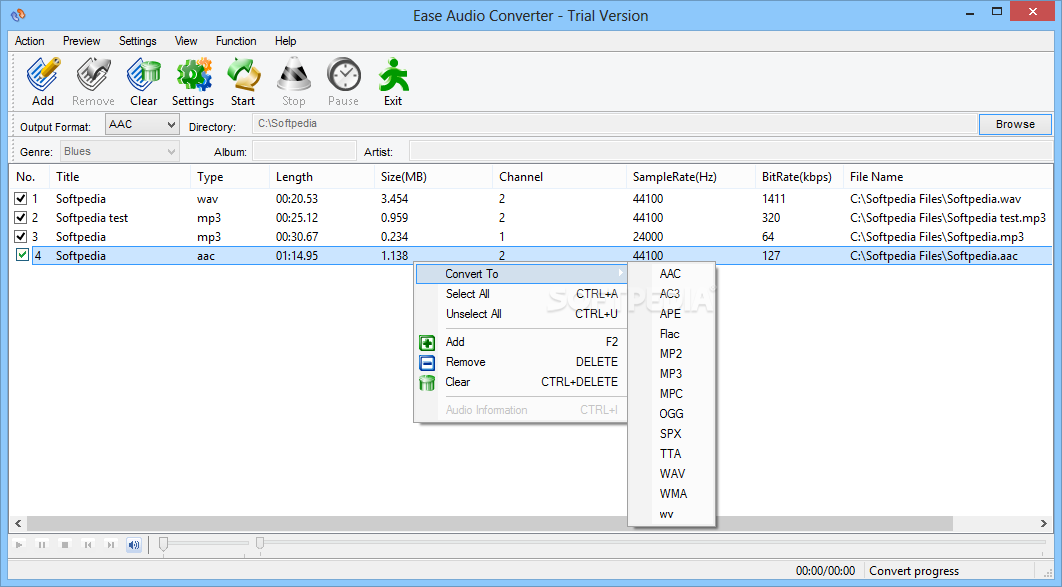This screenshot has width=1062, height=587.
Task: Uncheck the checkbox for Softpedia test row
Action: click(20, 217)
